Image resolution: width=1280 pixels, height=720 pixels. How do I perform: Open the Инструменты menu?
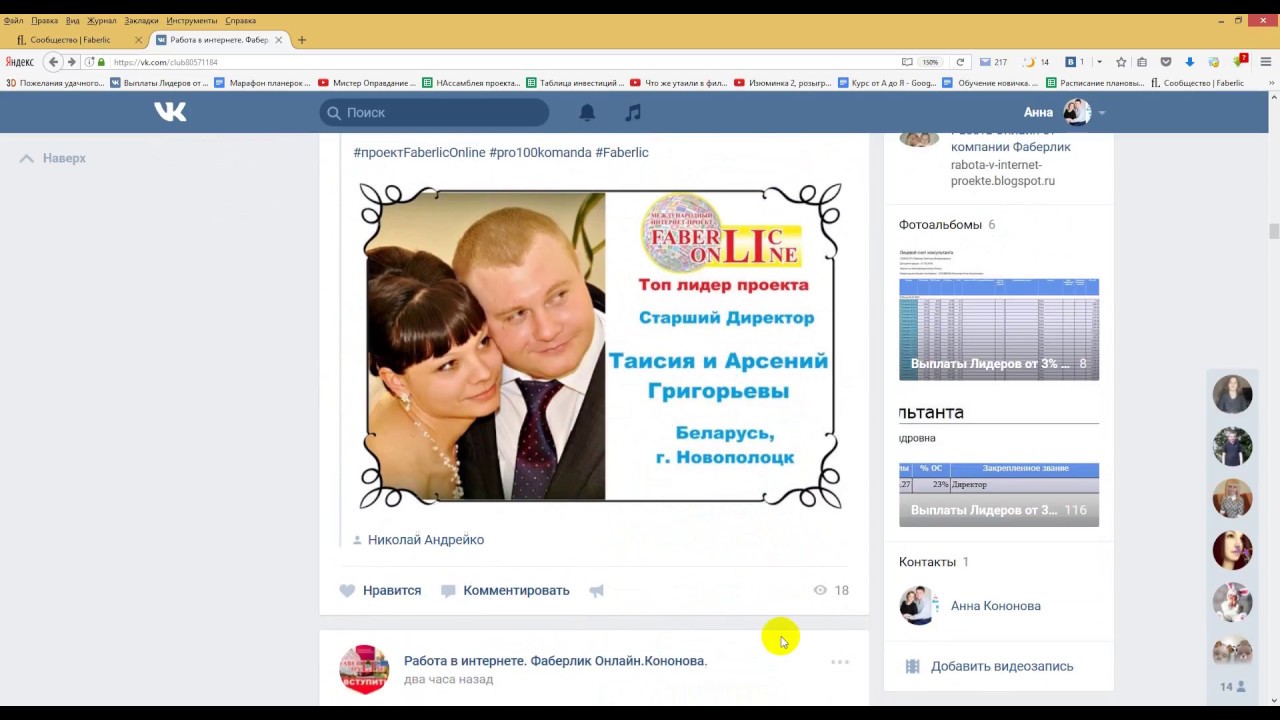[192, 20]
